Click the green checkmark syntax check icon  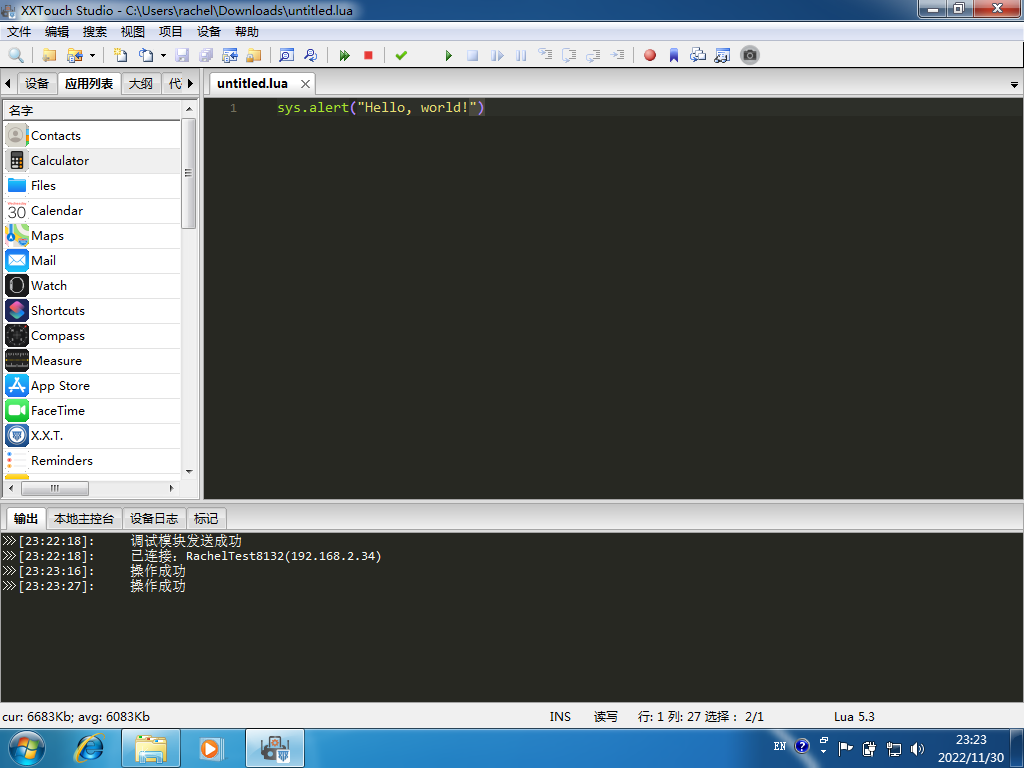tap(401, 56)
